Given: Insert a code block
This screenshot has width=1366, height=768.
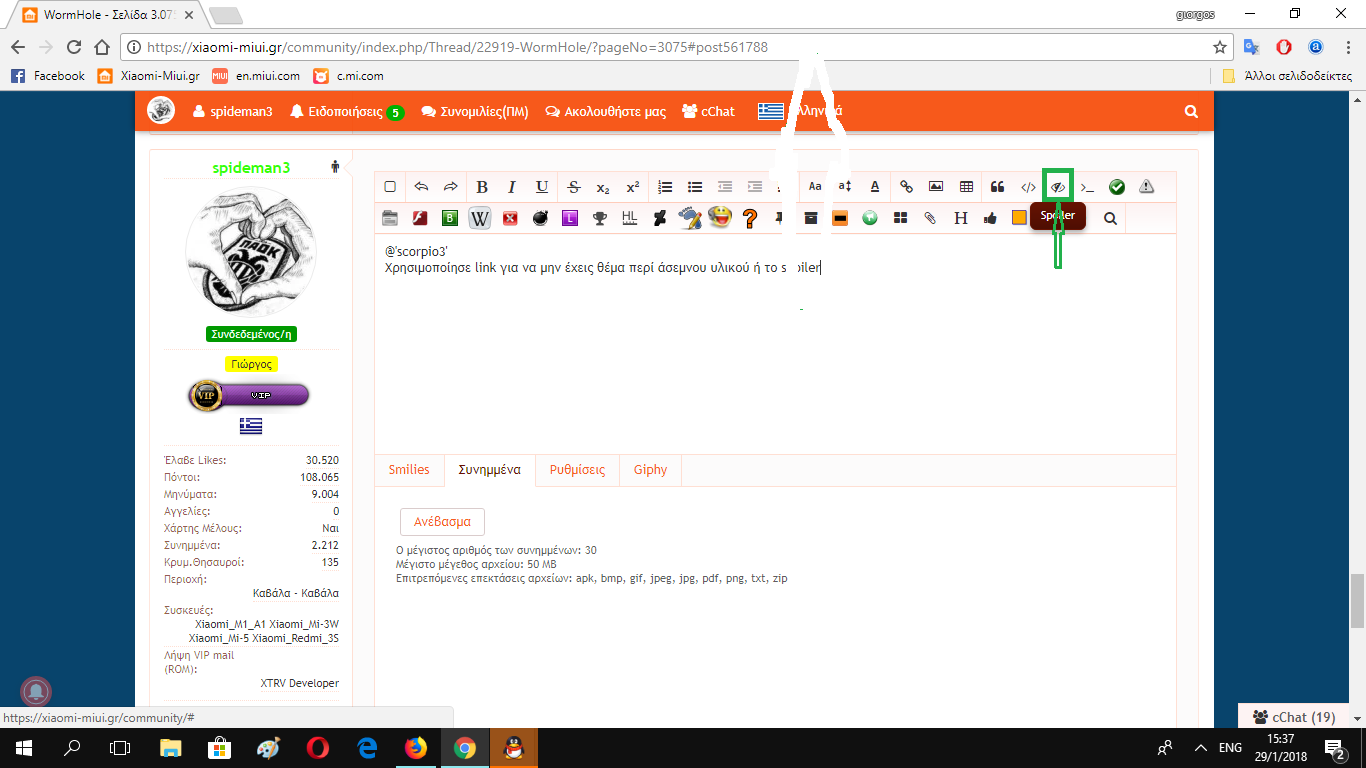Looking at the screenshot, I should pyautogui.click(x=1028, y=187).
